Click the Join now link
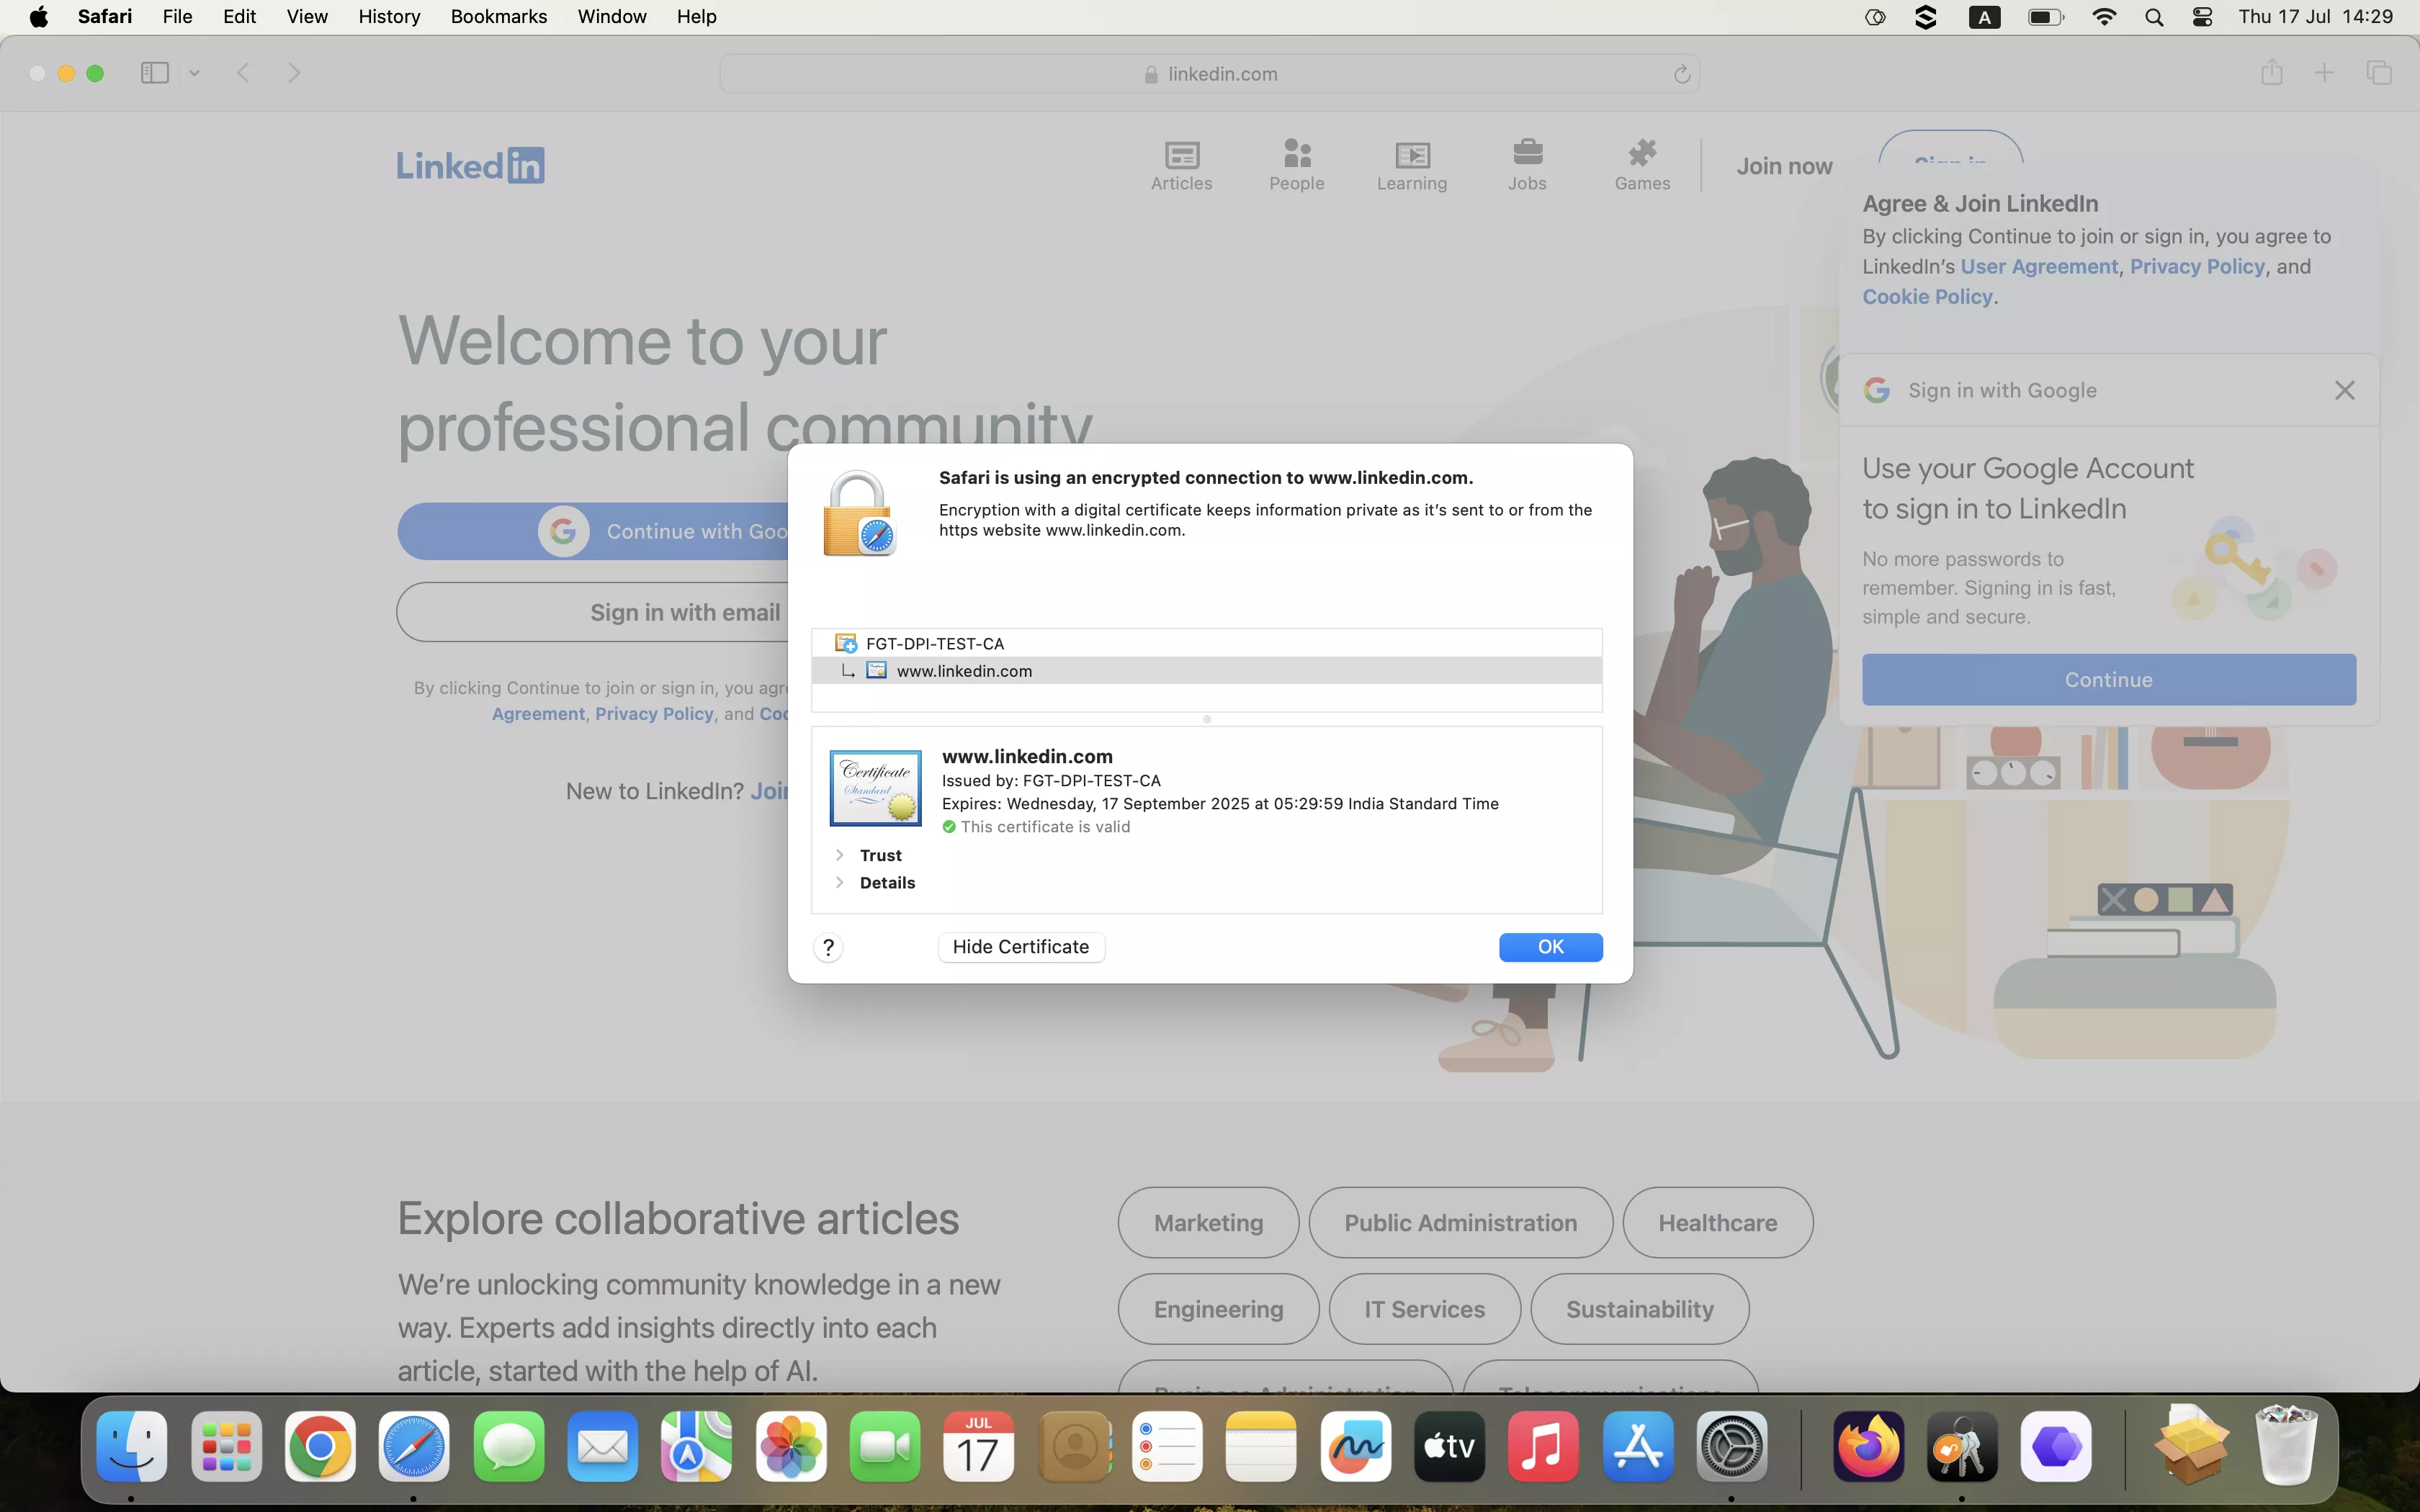2420x1512 pixels. coord(1785,166)
